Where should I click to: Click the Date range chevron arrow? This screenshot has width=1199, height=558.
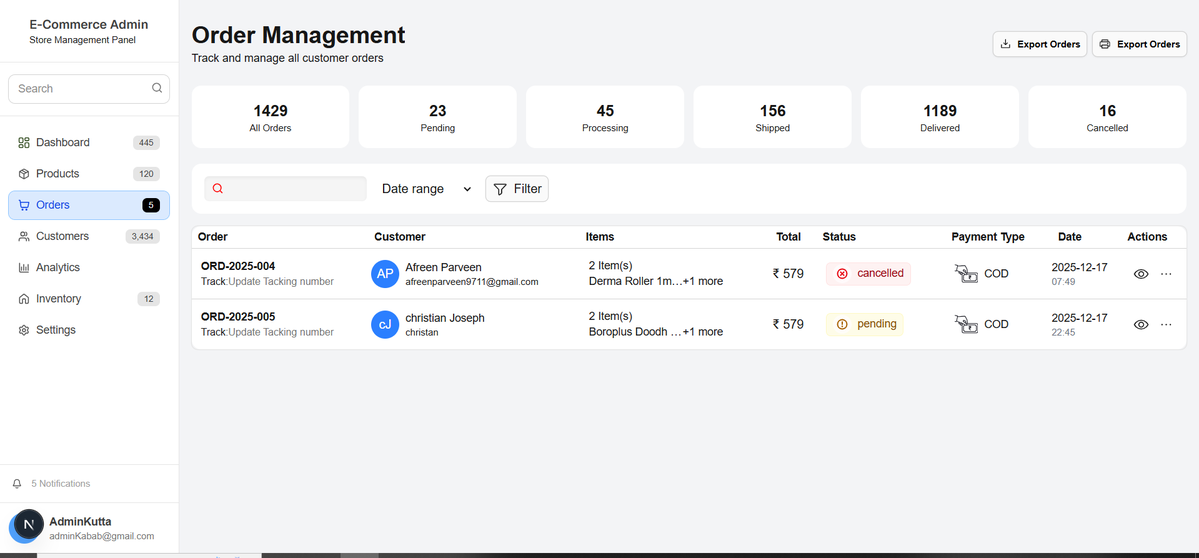coord(467,189)
